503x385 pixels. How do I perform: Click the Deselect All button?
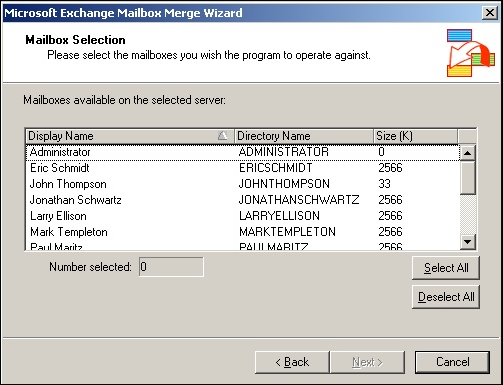pos(446,297)
